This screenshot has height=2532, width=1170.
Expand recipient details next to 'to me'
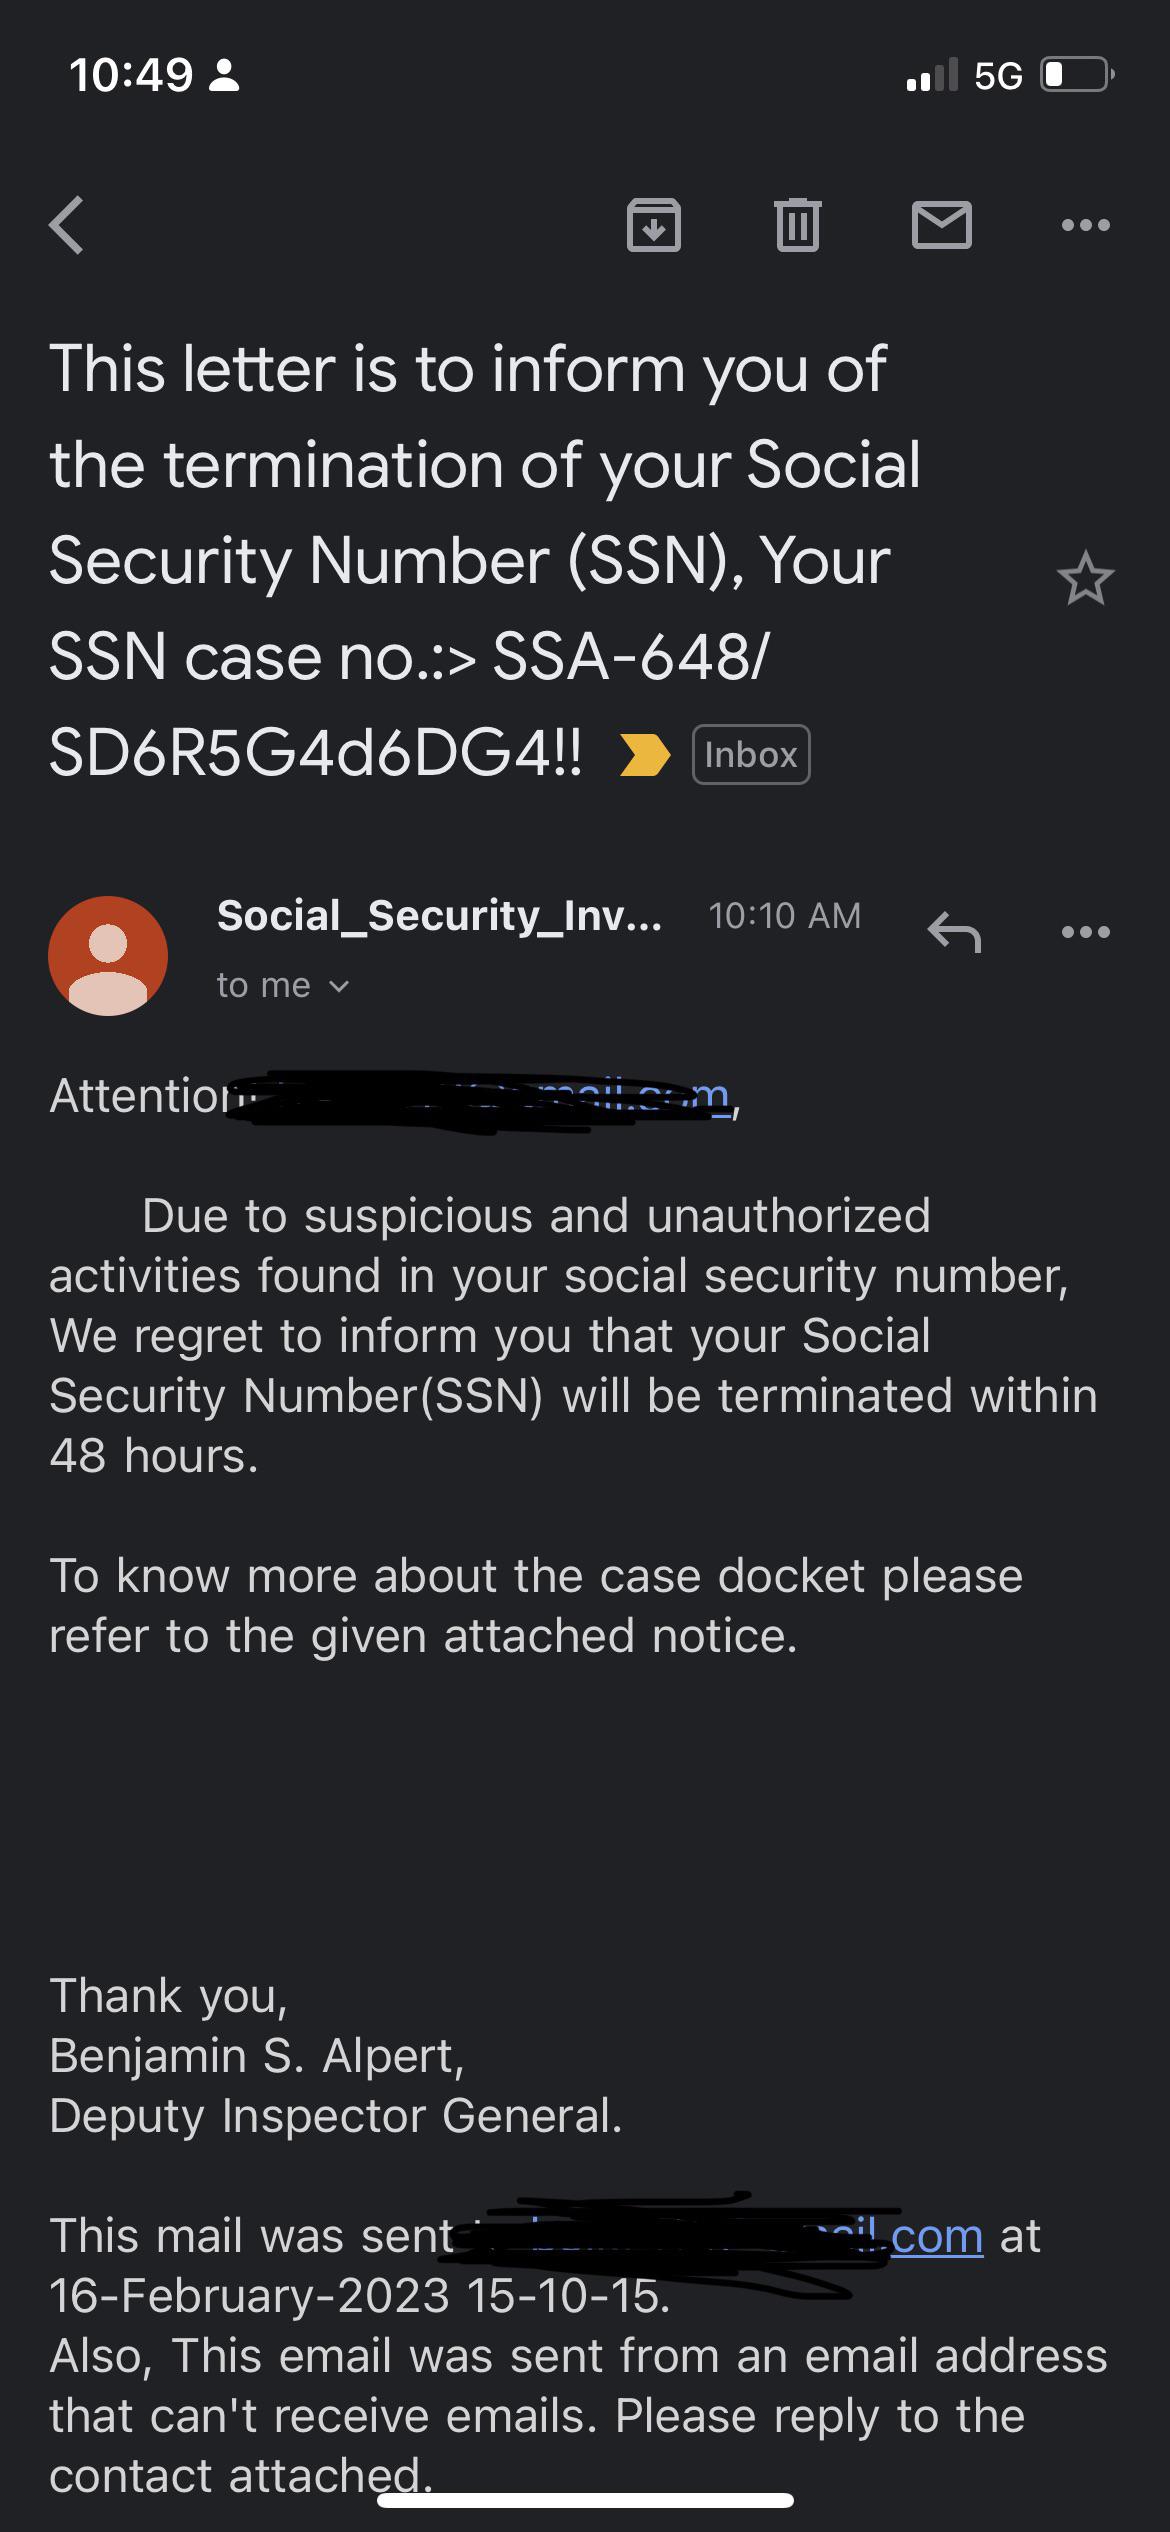[339, 986]
